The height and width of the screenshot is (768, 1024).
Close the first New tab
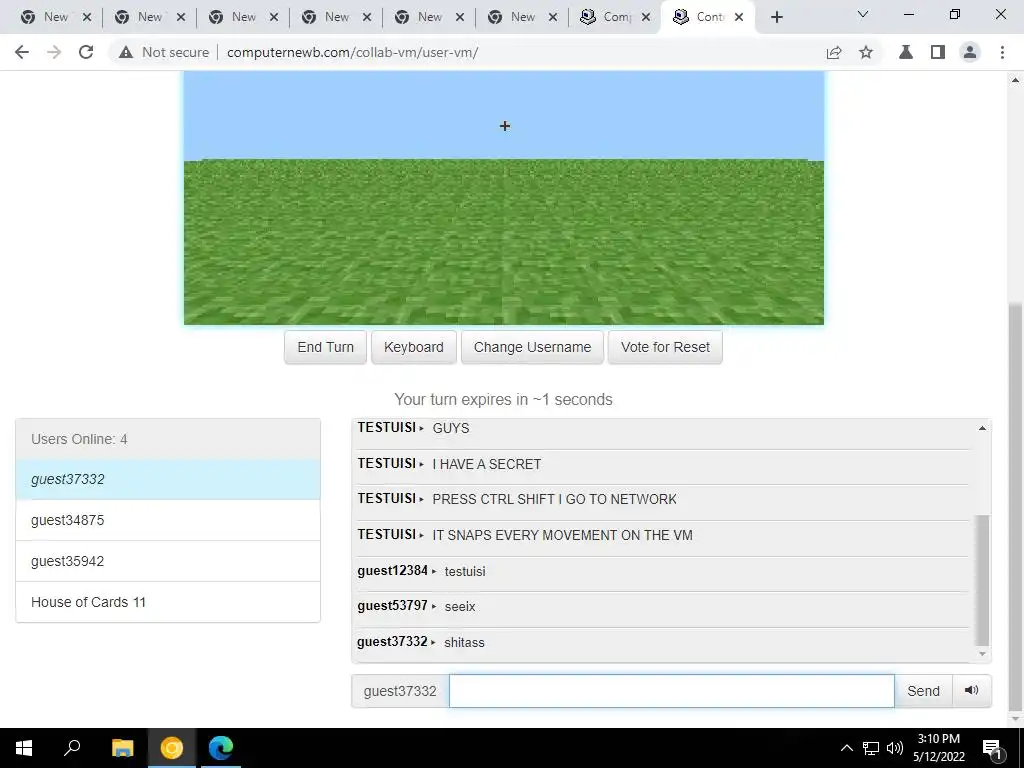pos(87,18)
